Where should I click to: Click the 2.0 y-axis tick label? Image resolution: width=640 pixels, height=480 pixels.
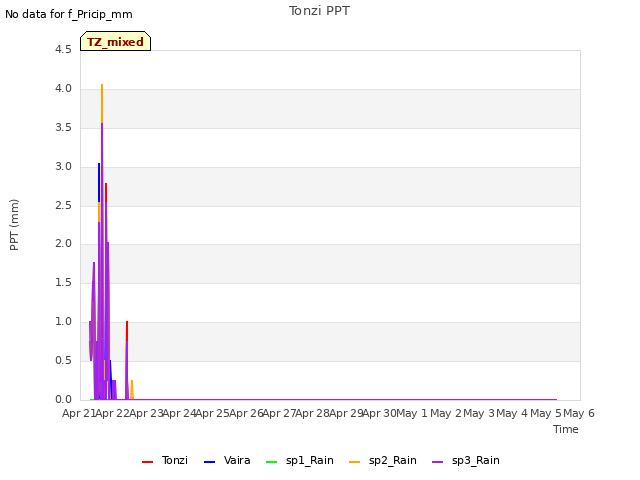tap(63, 244)
